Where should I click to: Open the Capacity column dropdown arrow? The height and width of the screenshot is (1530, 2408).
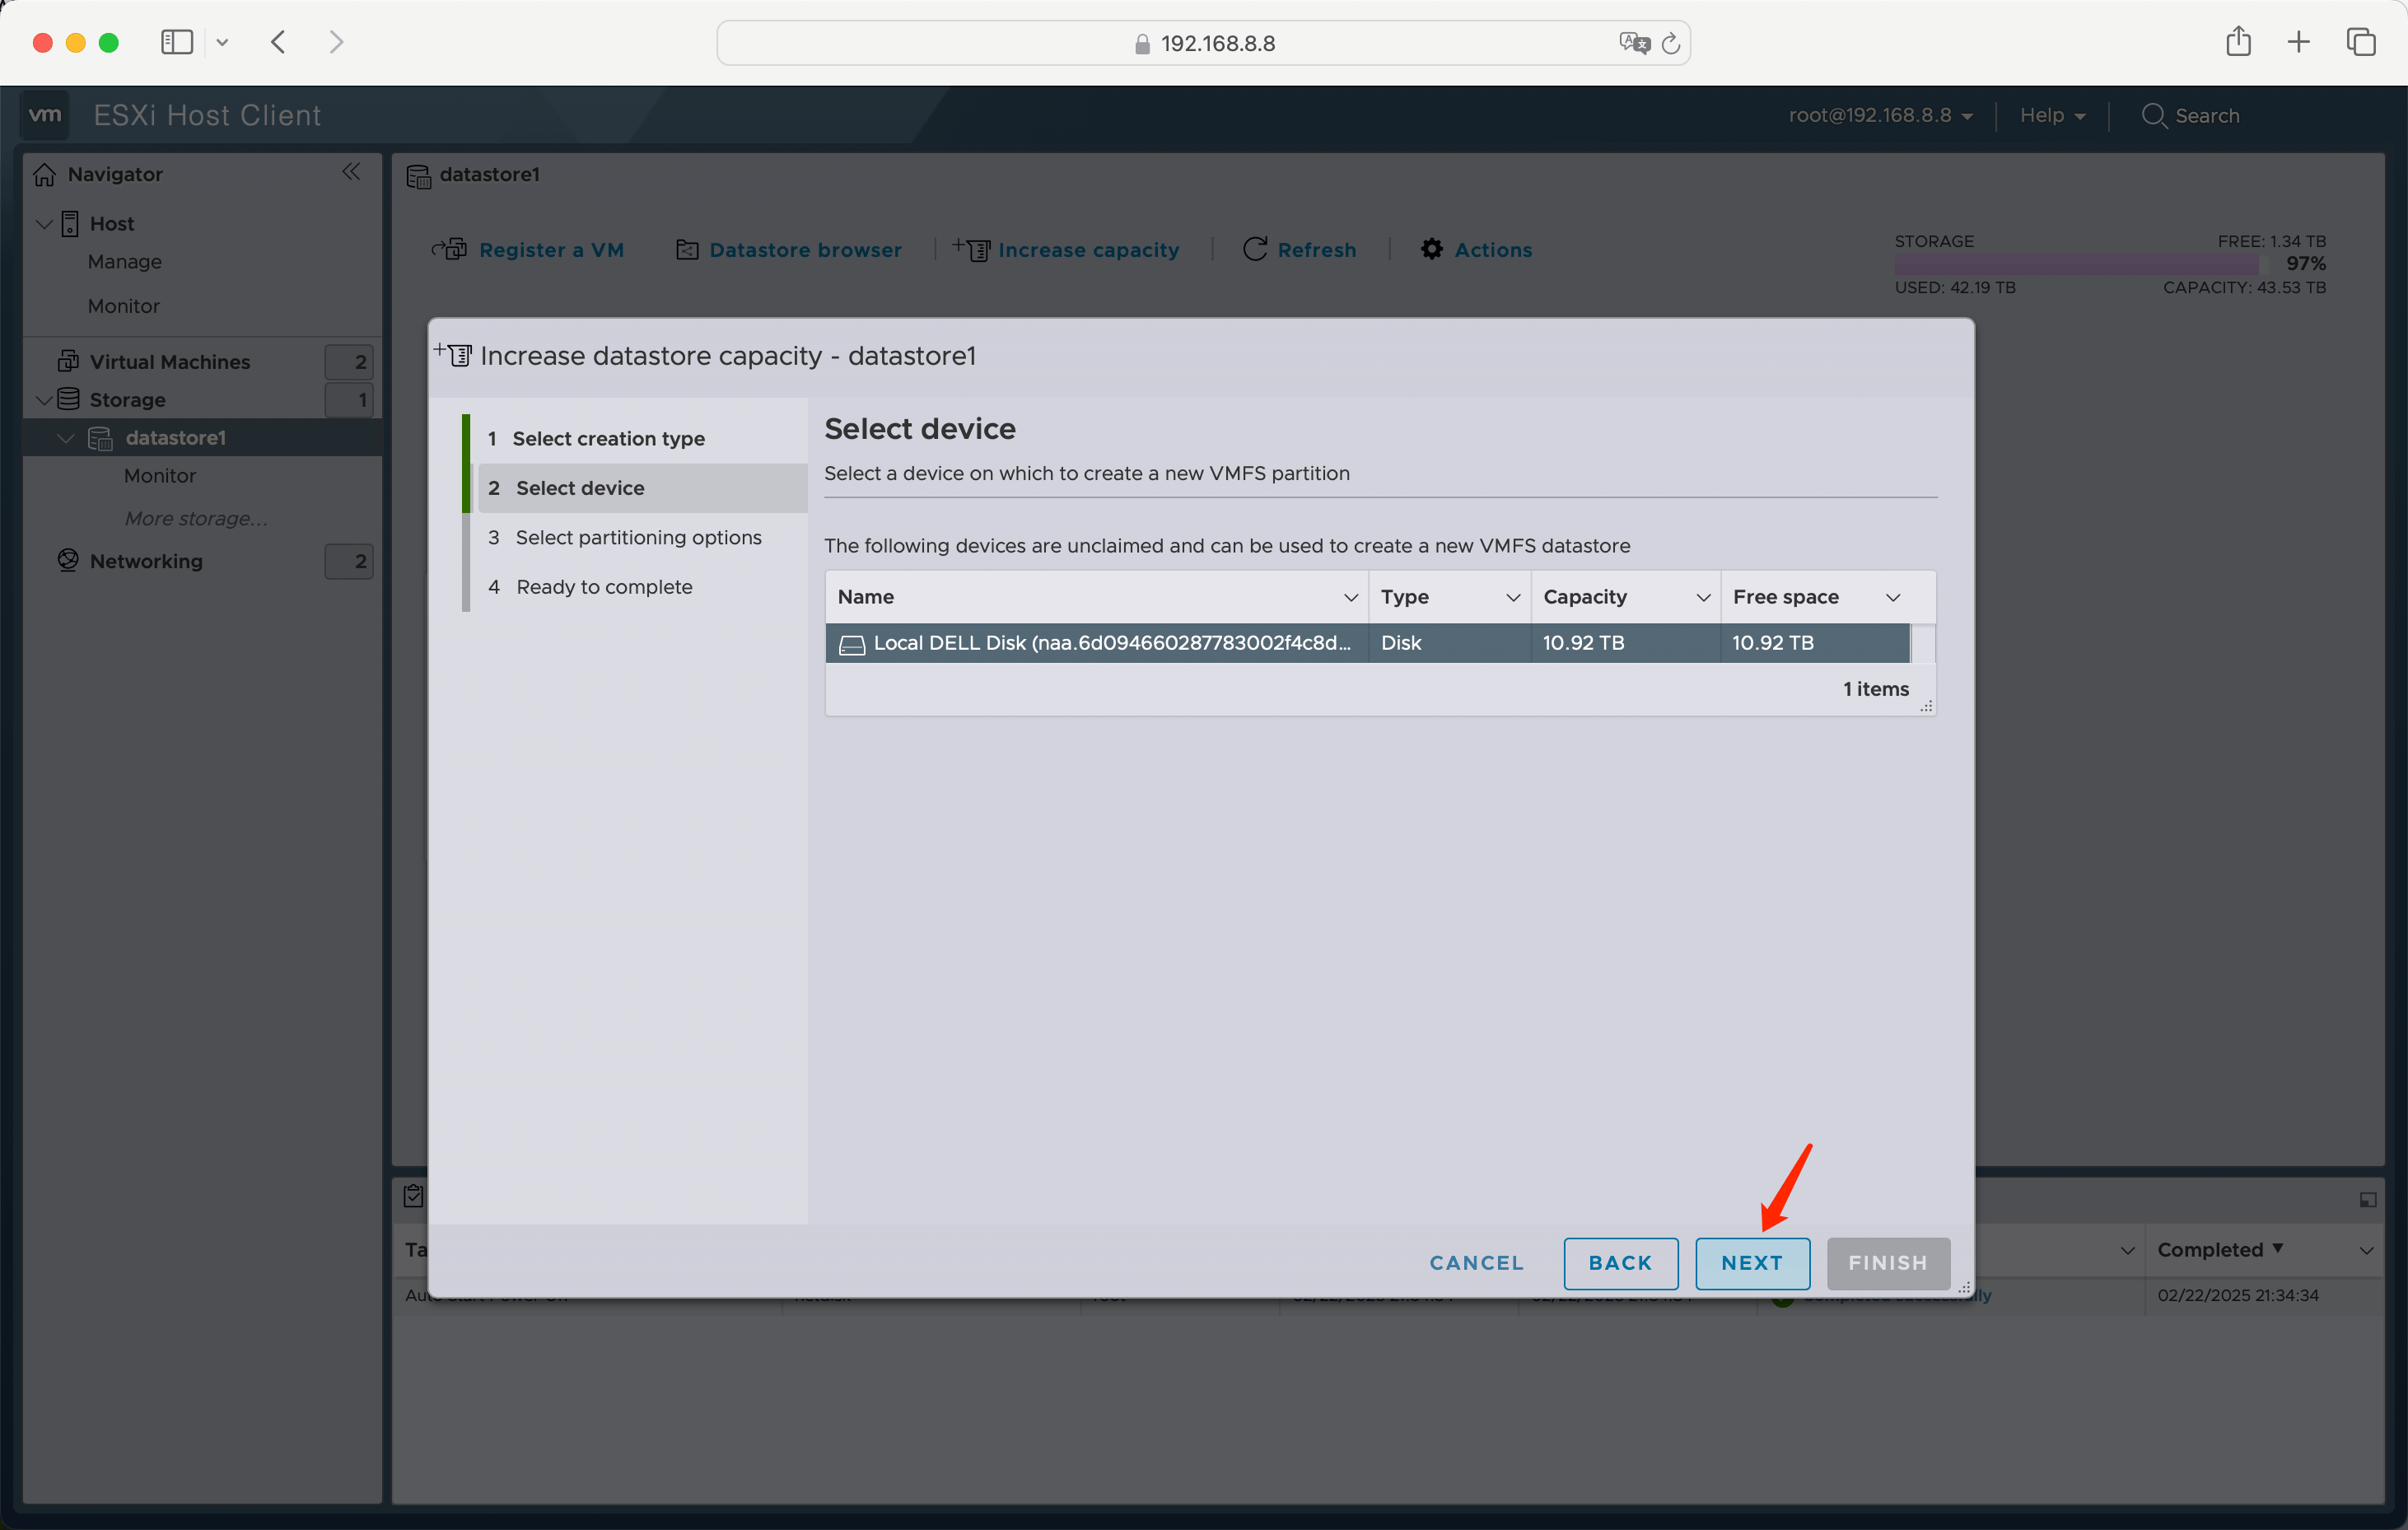[1703, 597]
